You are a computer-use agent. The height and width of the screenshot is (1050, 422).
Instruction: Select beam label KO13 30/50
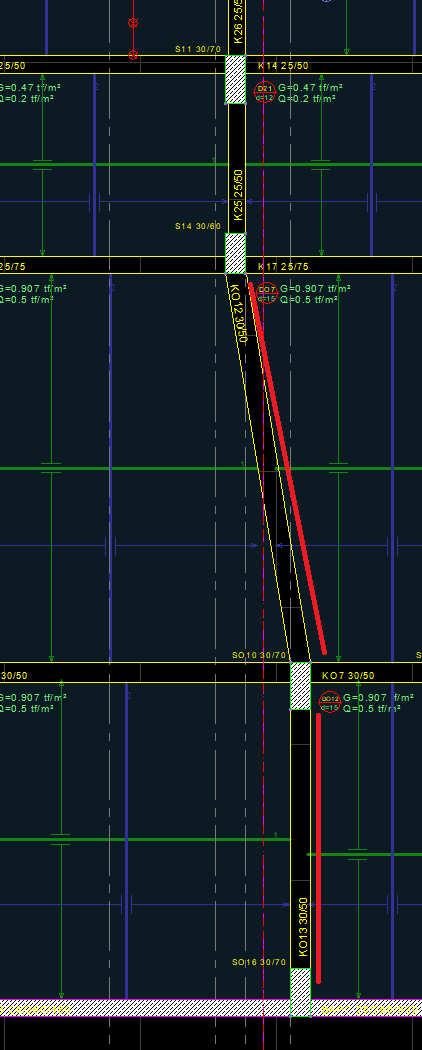click(x=303, y=927)
